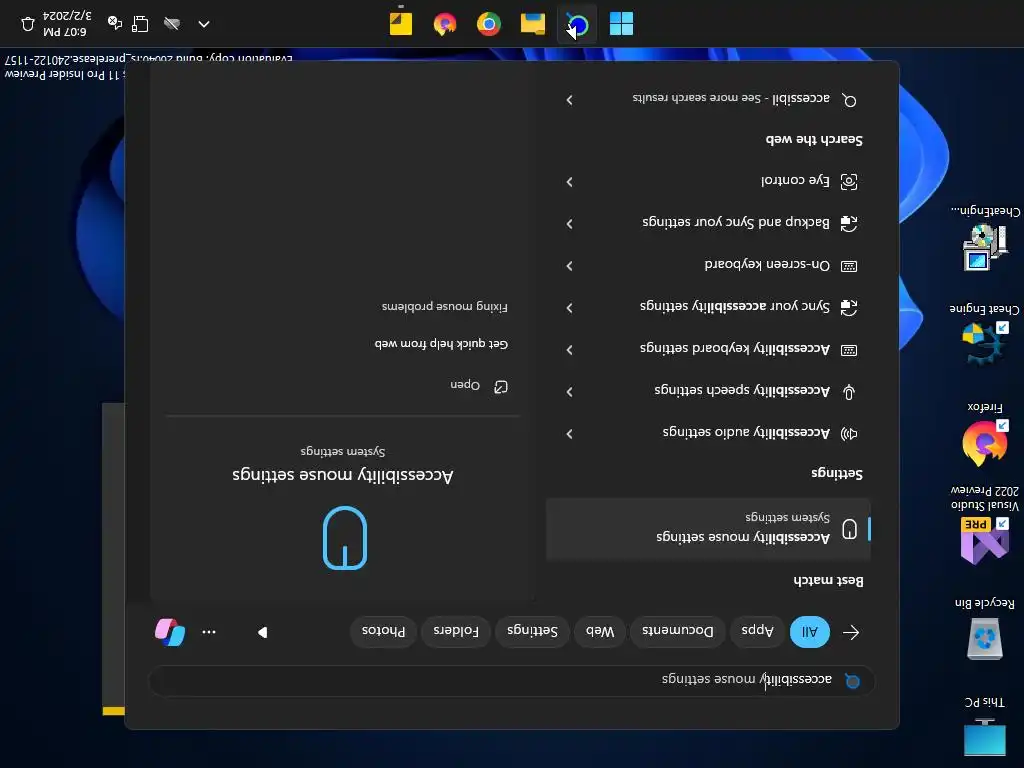Expand Sync your accessibility settings chevron
The image size is (1024, 768).
pos(569,308)
